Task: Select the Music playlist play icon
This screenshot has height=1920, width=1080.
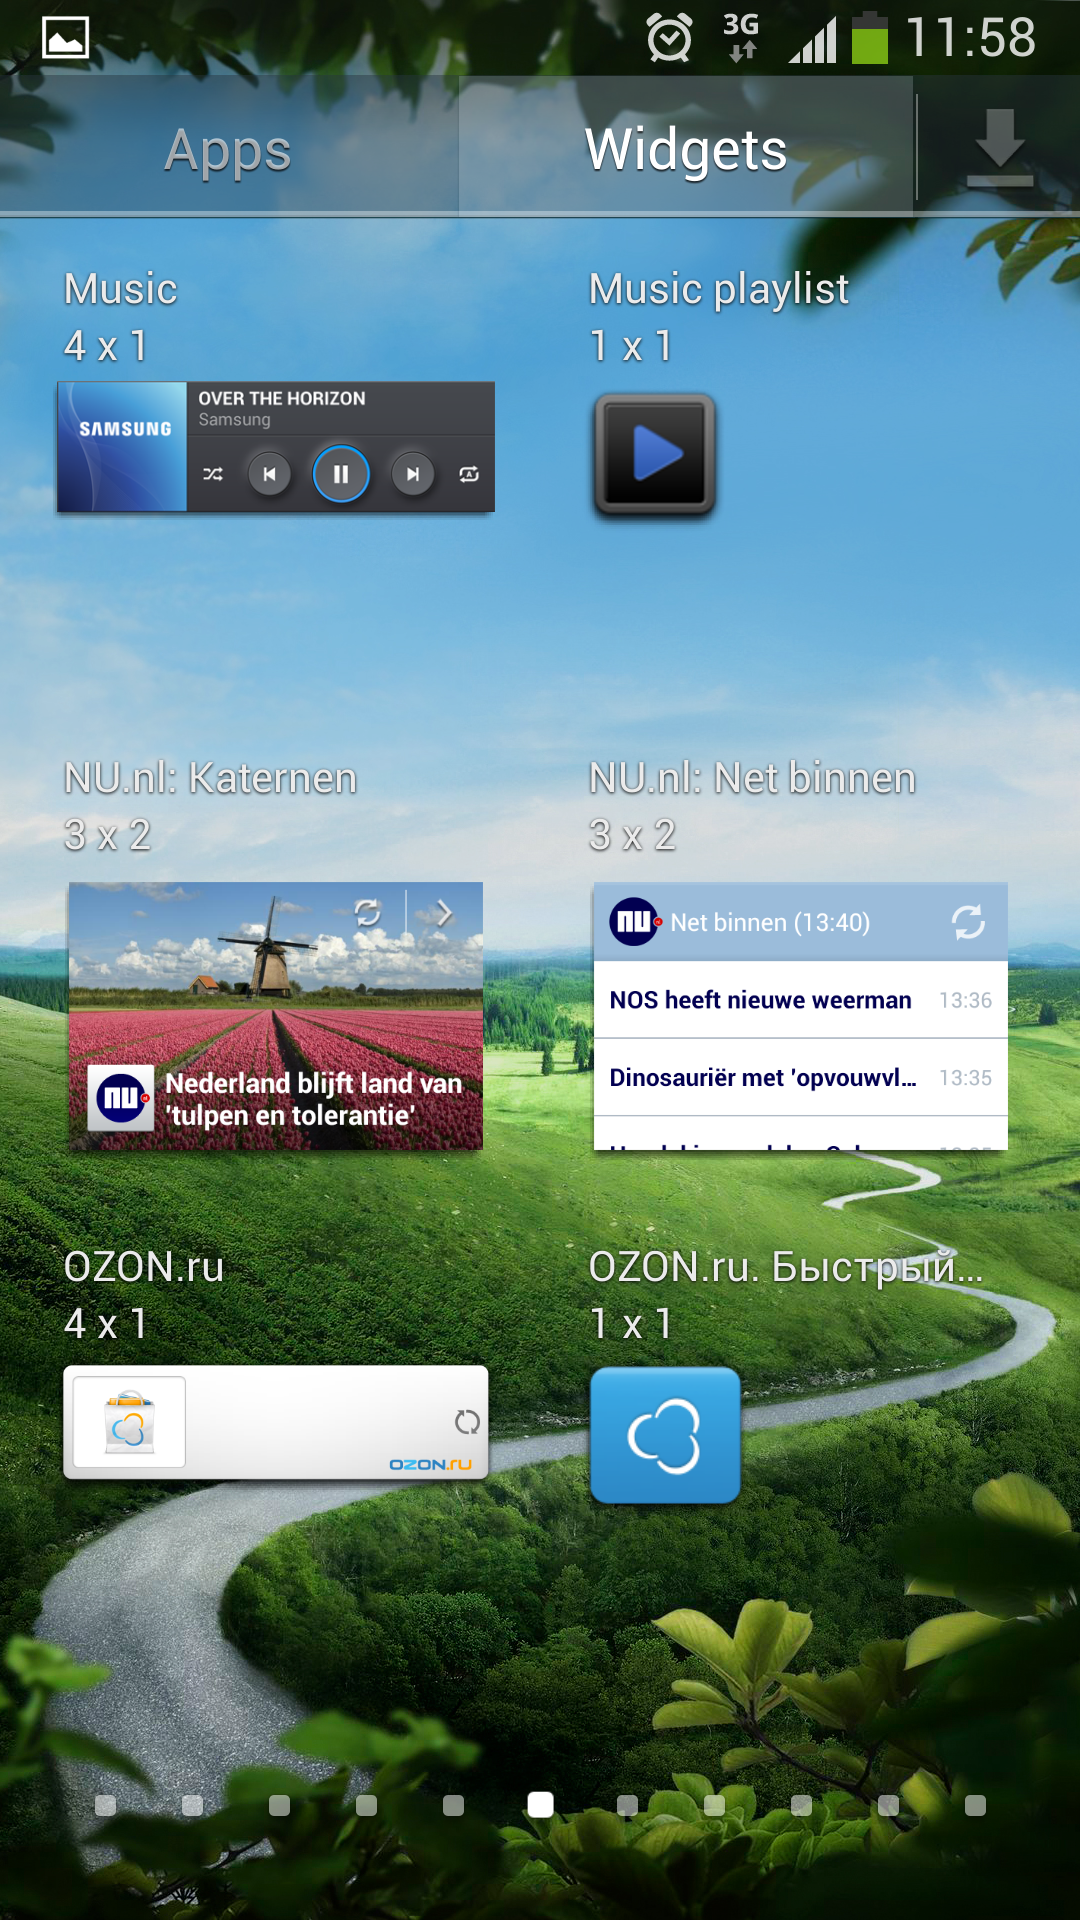Action: (655, 454)
